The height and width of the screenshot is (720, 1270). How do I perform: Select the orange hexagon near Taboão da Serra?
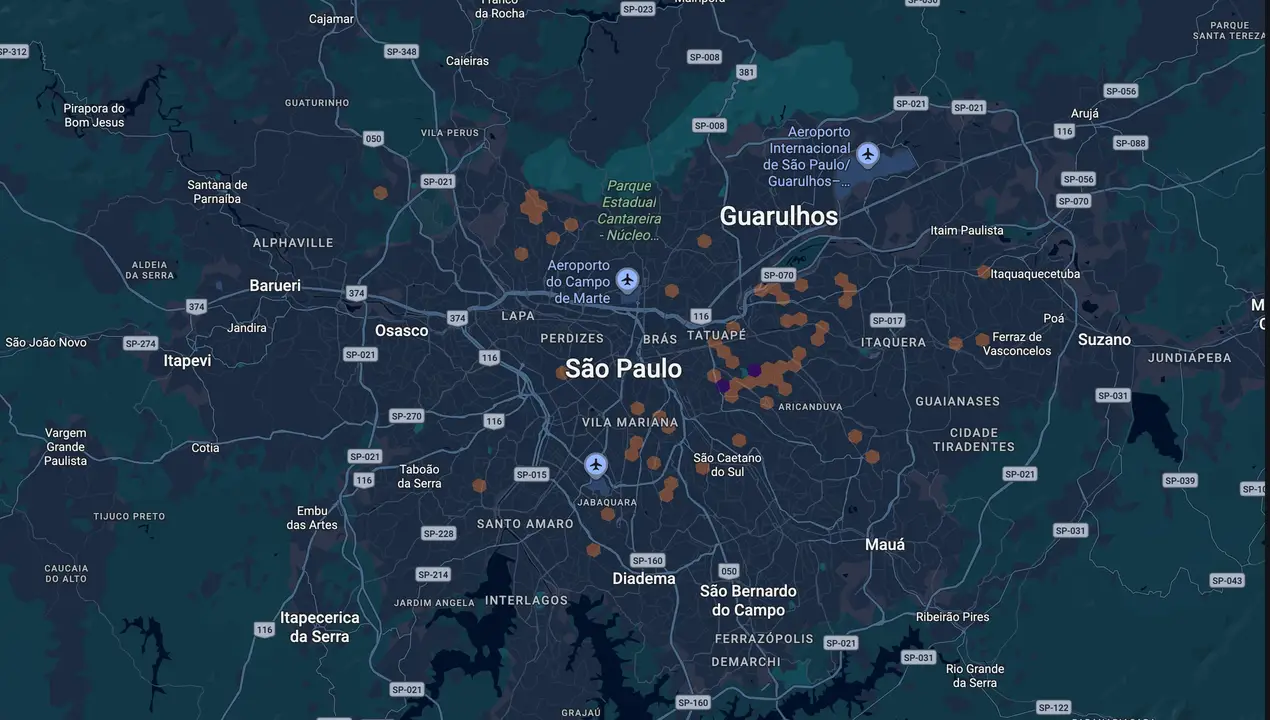tap(479, 485)
